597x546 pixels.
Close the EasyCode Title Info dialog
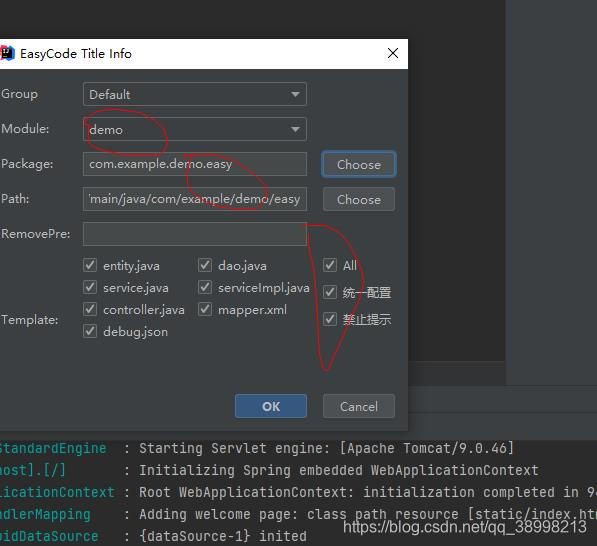[393, 53]
